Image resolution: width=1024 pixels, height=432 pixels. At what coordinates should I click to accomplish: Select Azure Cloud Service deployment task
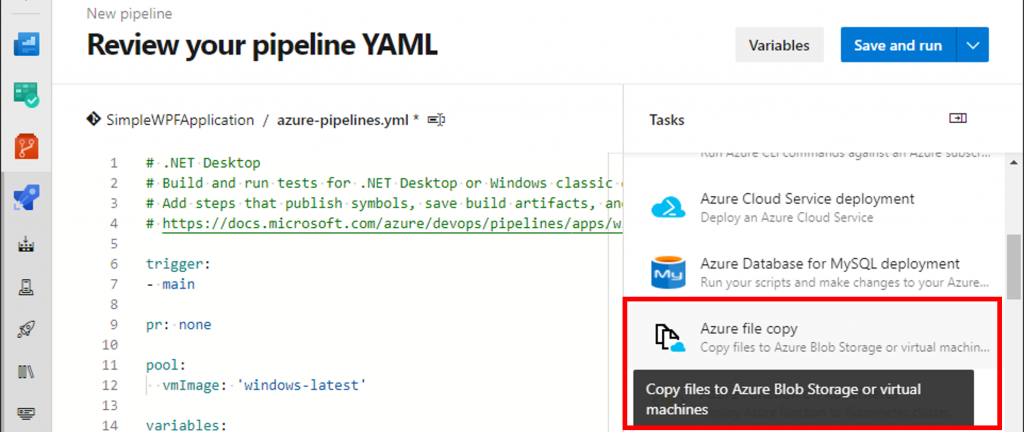(x=812, y=206)
